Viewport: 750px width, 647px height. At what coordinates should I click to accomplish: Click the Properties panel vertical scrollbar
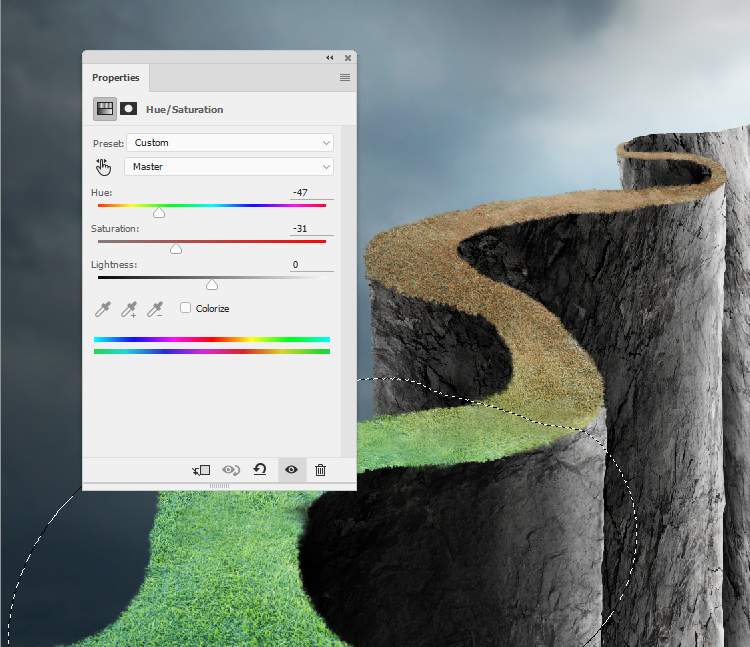tap(348, 291)
